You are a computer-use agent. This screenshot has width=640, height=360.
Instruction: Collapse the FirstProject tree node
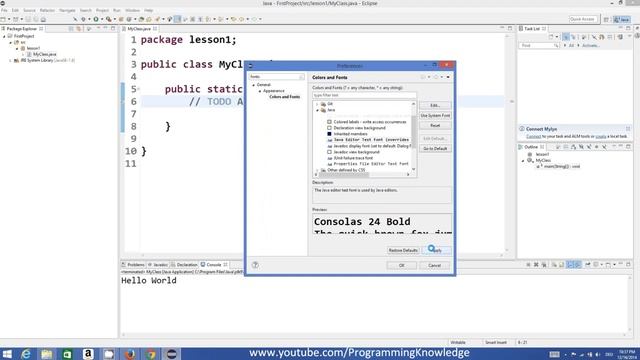coord(4,36)
